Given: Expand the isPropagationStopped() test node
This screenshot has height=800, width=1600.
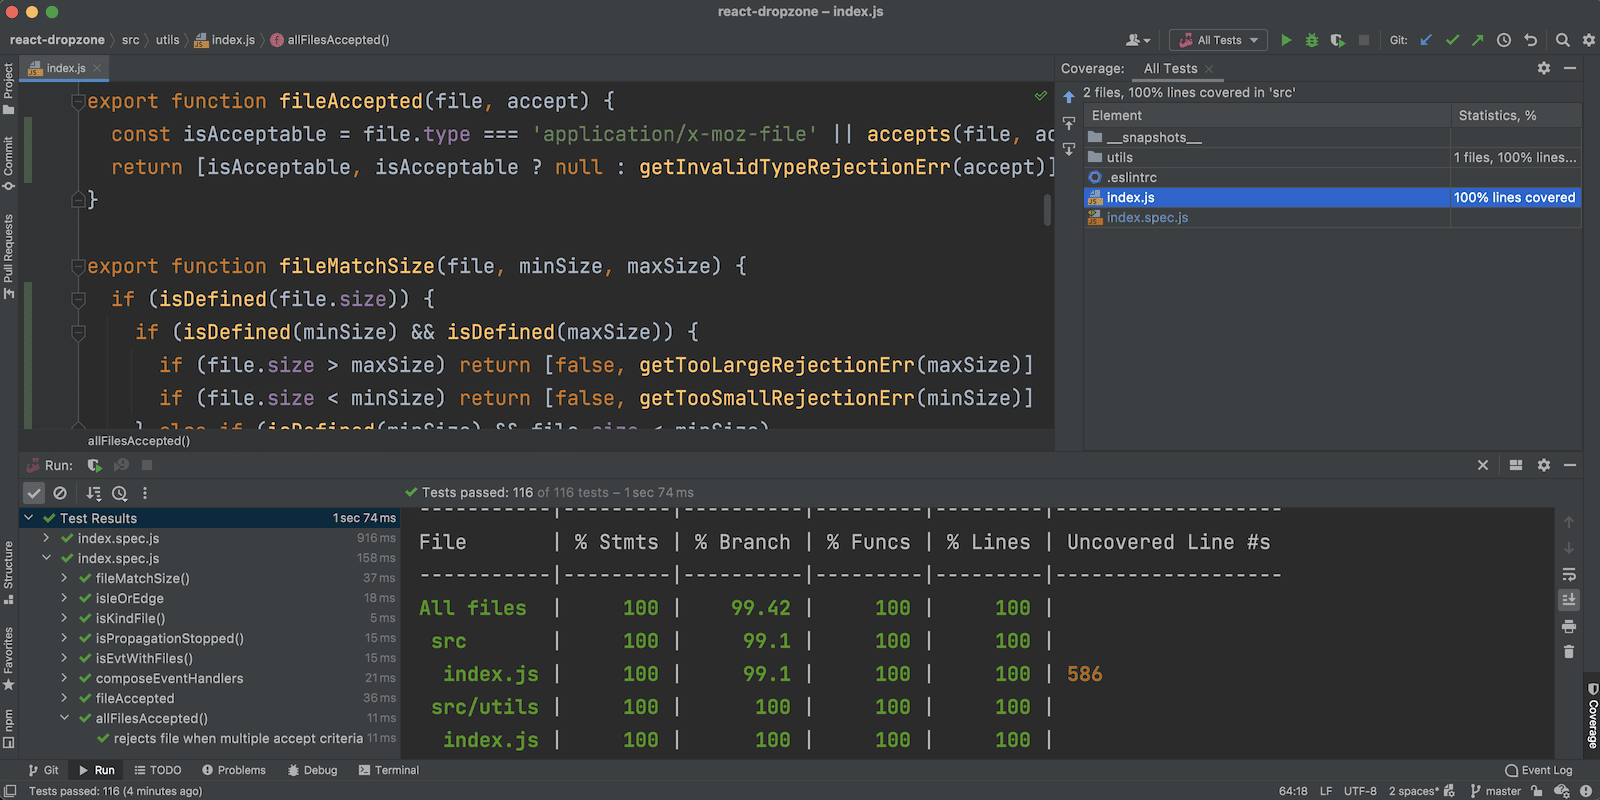Looking at the screenshot, I should point(64,638).
